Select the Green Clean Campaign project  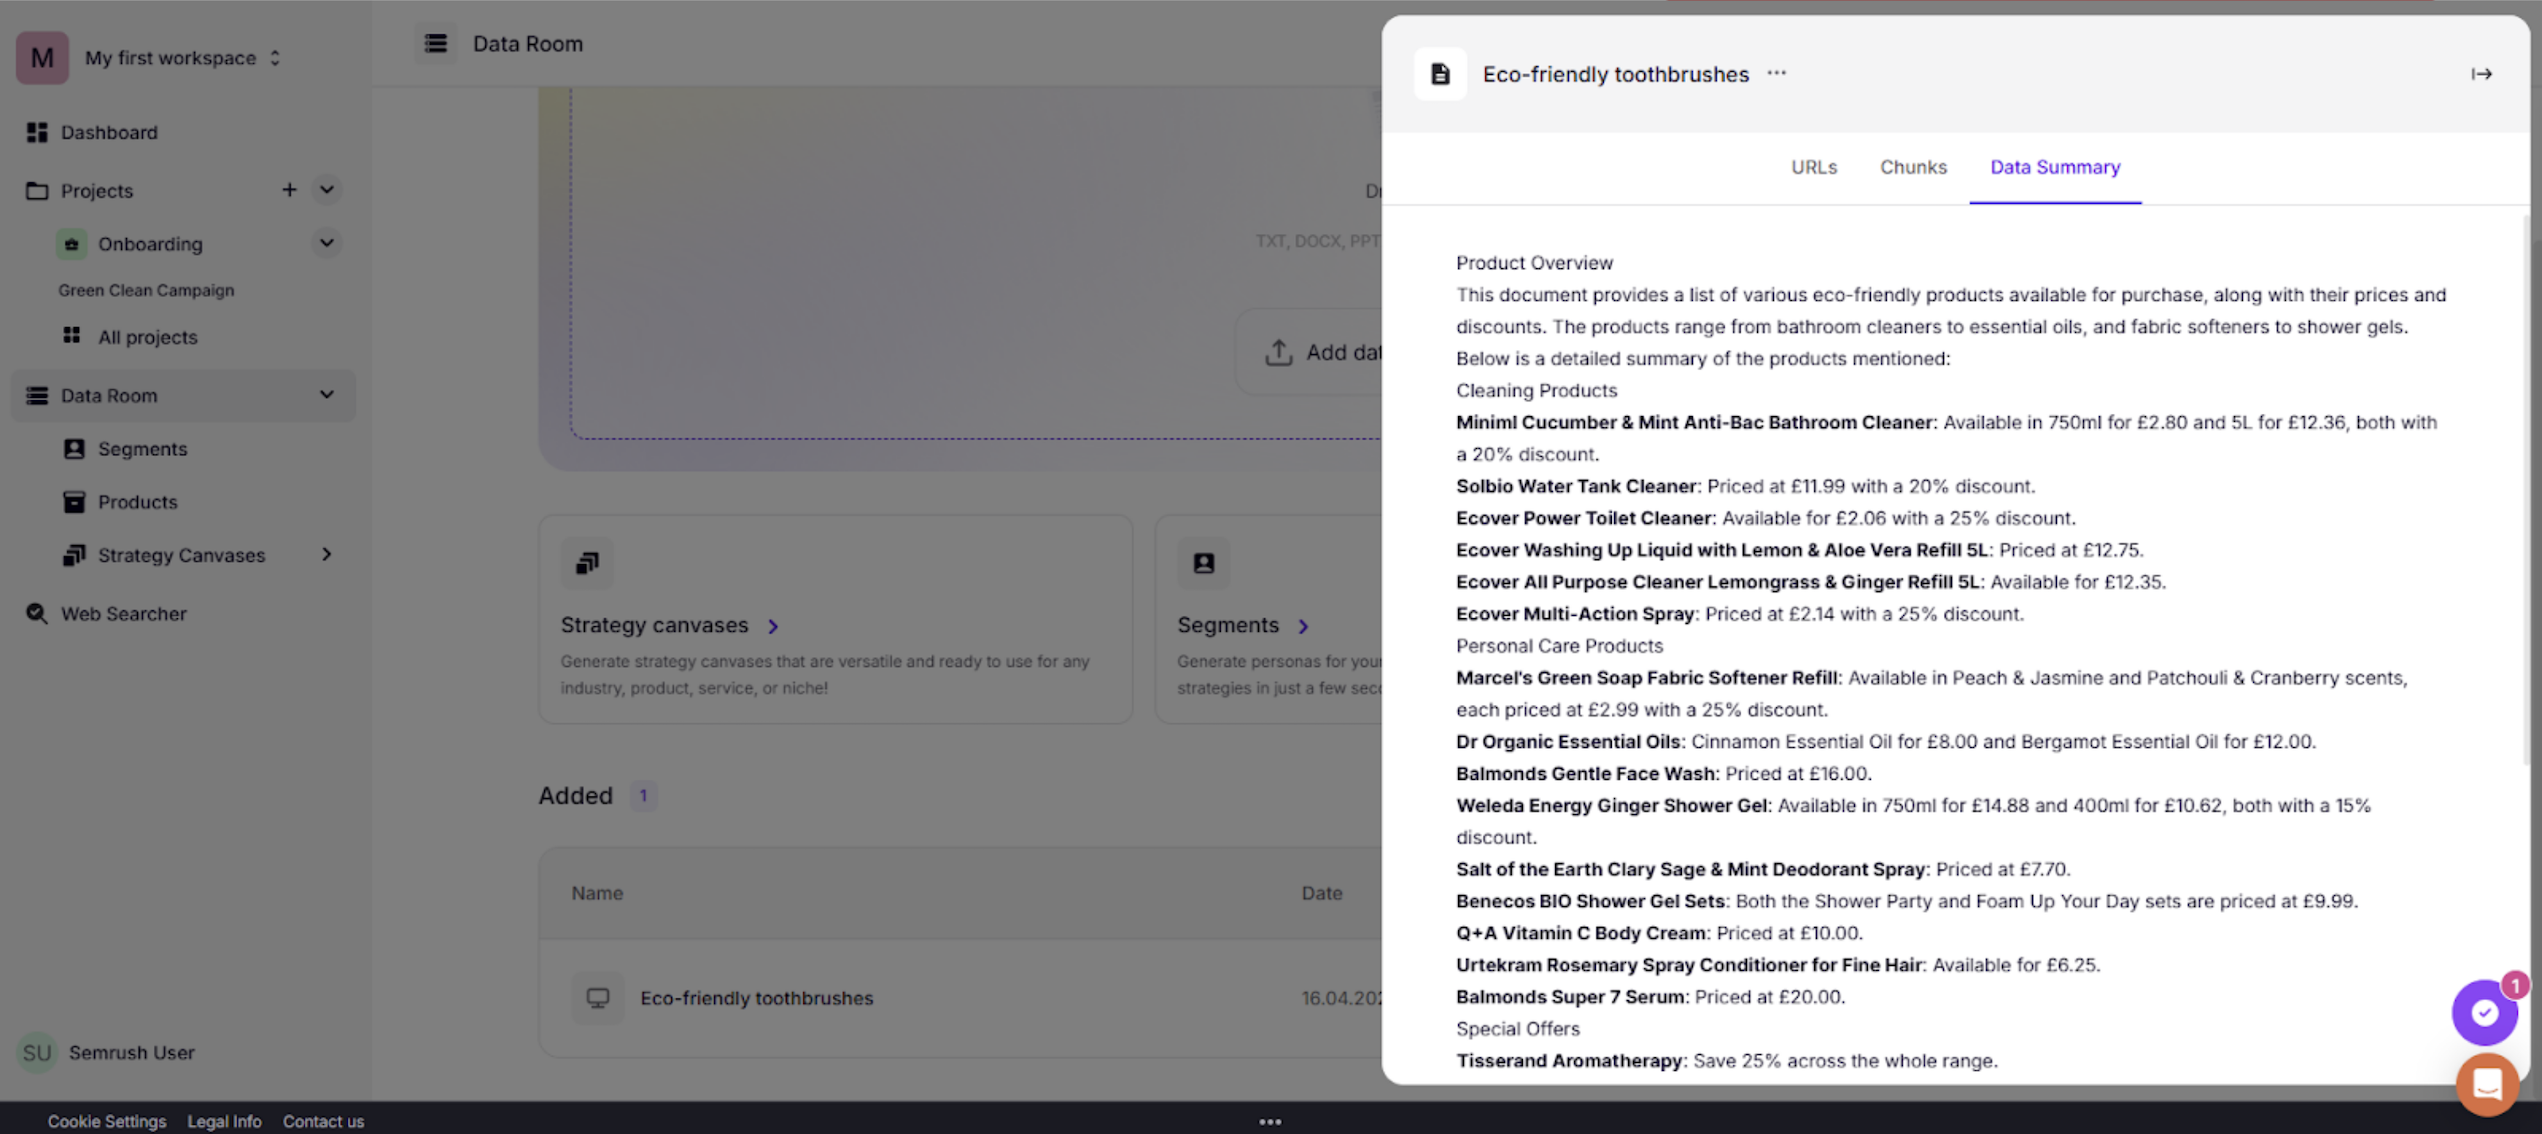tap(146, 290)
